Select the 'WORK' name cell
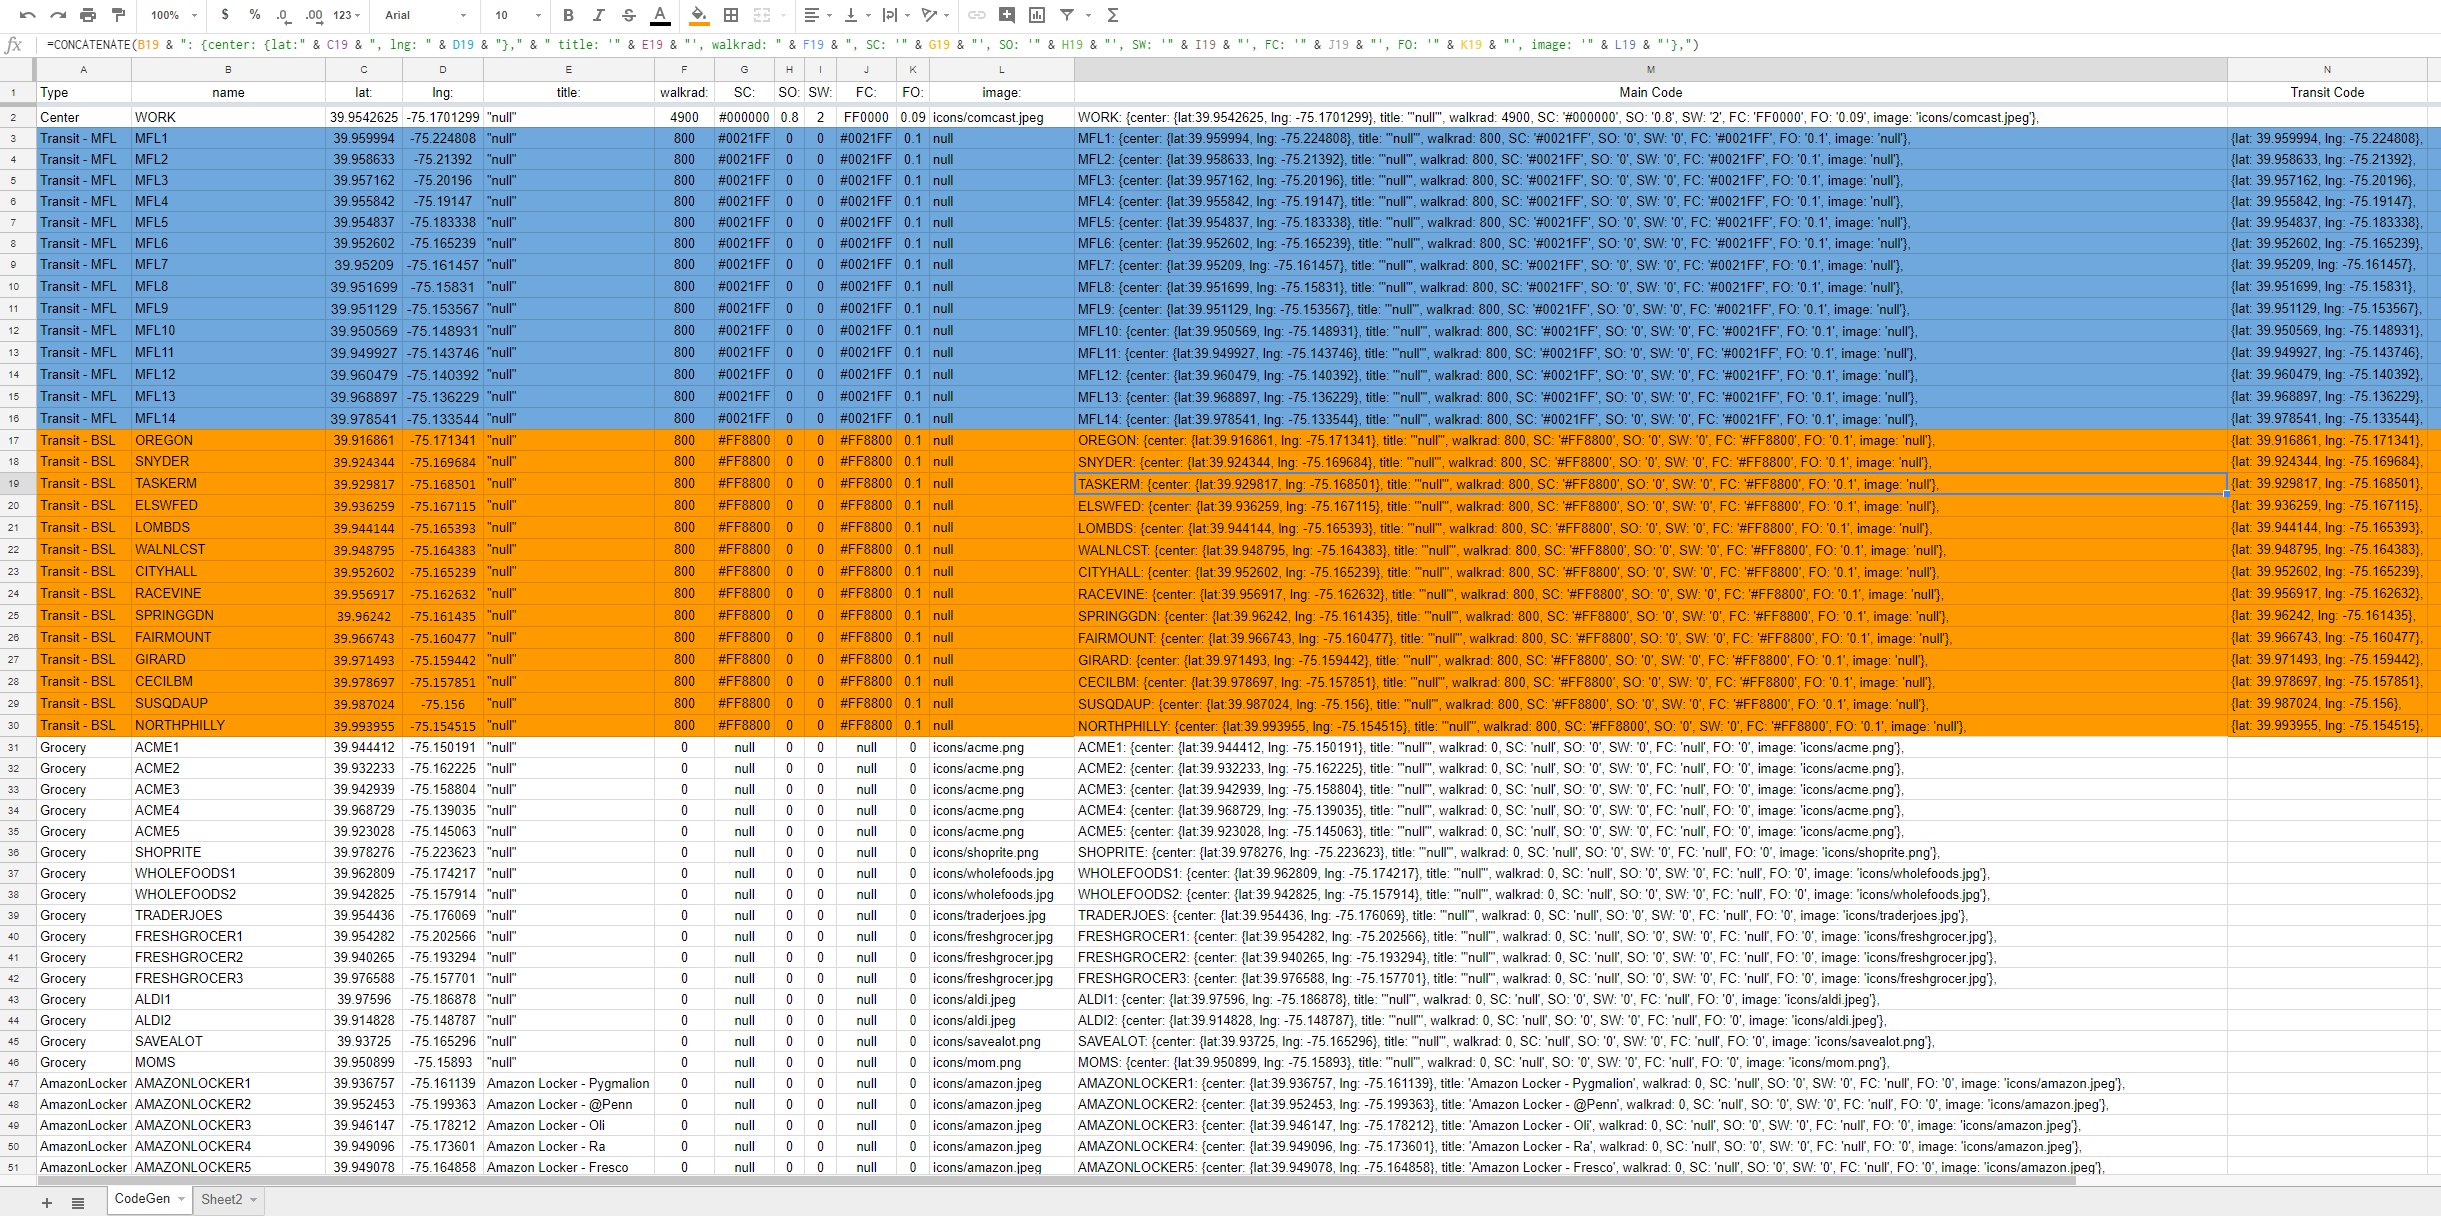The width and height of the screenshot is (2441, 1216). (228, 117)
